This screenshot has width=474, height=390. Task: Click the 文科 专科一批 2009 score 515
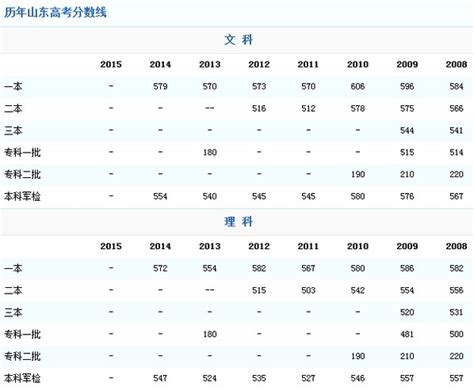click(x=407, y=152)
